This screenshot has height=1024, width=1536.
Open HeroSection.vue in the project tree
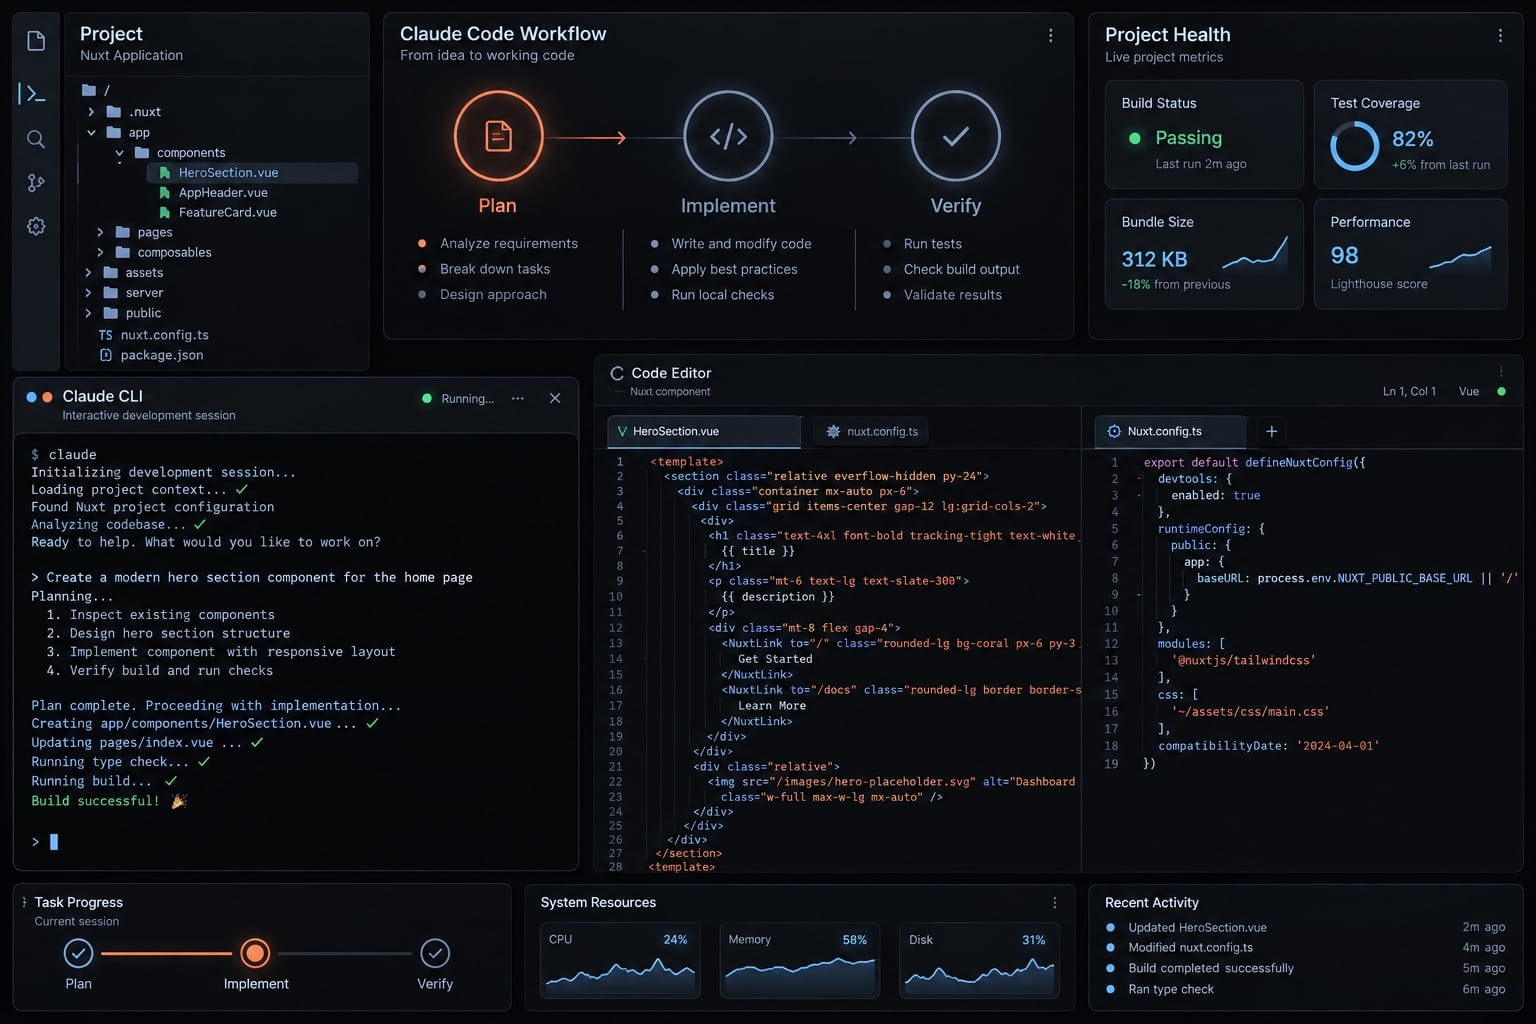(252, 172)
